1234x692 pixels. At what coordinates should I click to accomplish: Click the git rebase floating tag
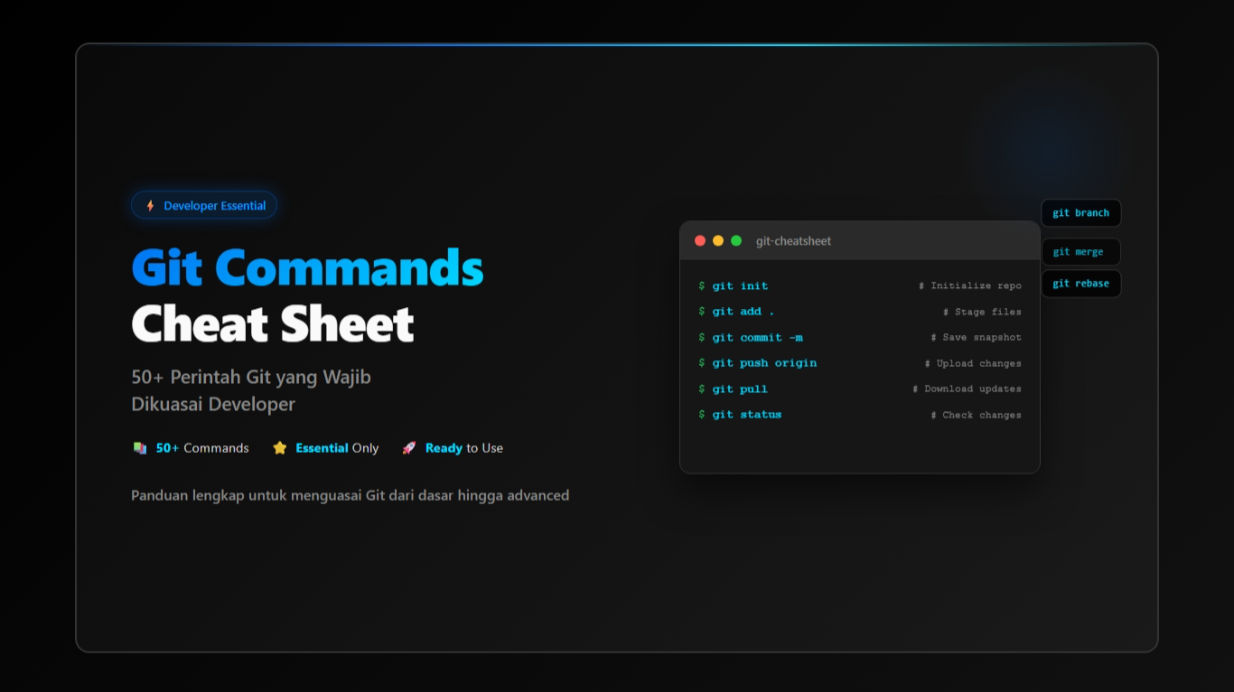[1083, 283]
